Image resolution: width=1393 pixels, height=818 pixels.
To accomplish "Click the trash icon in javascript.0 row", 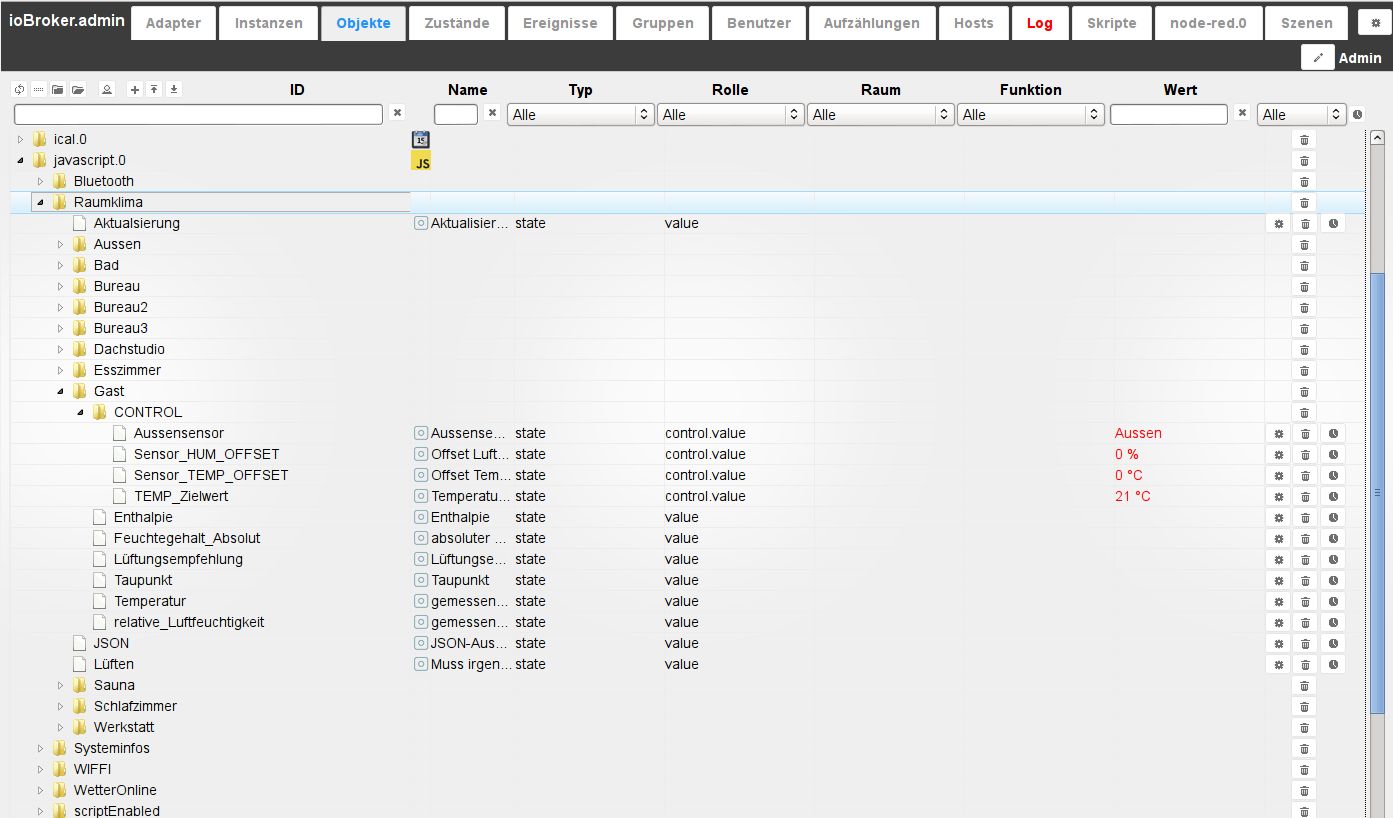I will 1304,160.
